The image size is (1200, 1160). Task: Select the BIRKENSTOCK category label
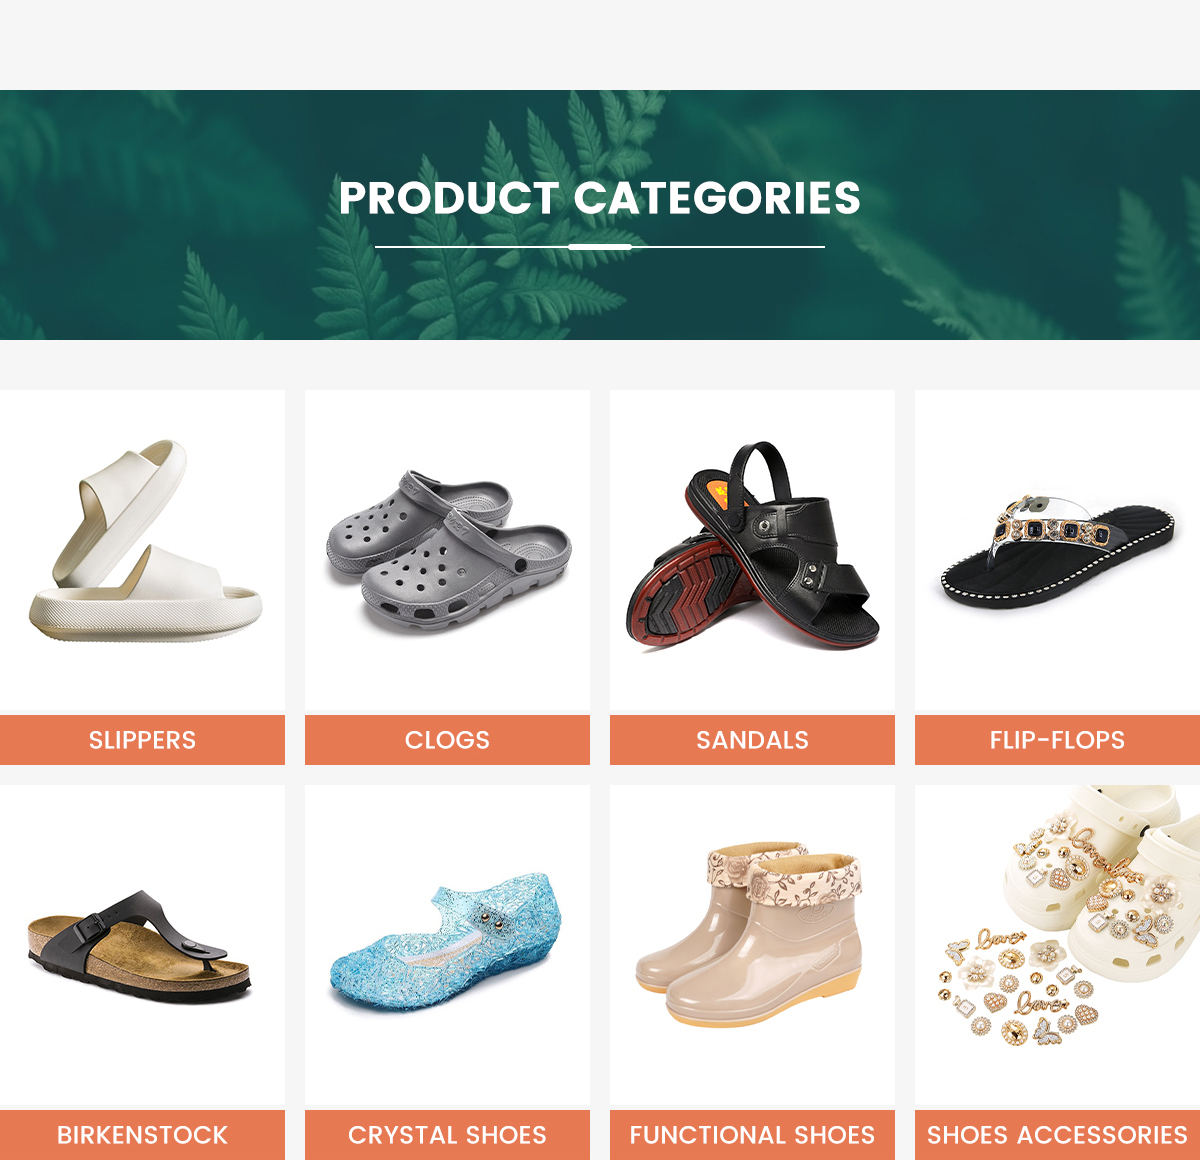pos(142,1135)
